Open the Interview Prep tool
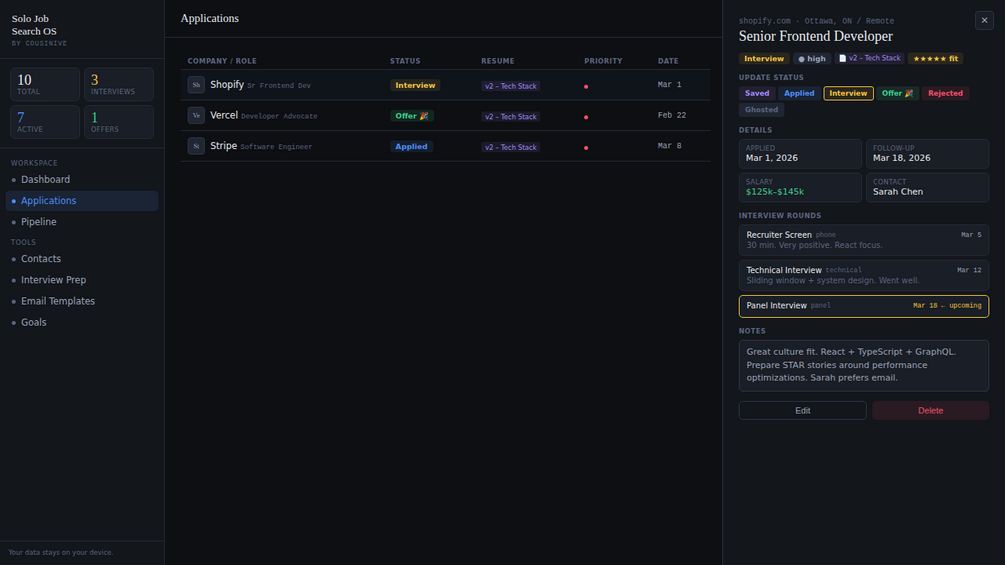Screen dimensions: 1005x565 tap(82, 280)
